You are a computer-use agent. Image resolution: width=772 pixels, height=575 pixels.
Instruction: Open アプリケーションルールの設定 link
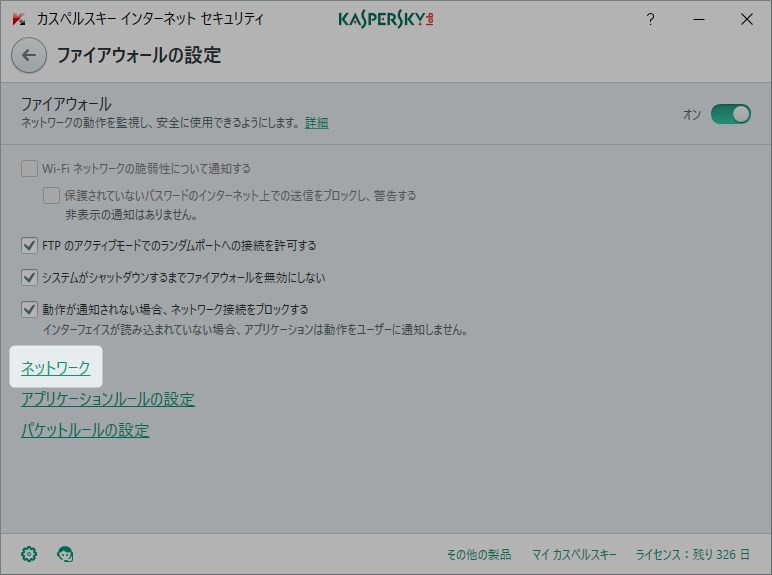point(108,399)
